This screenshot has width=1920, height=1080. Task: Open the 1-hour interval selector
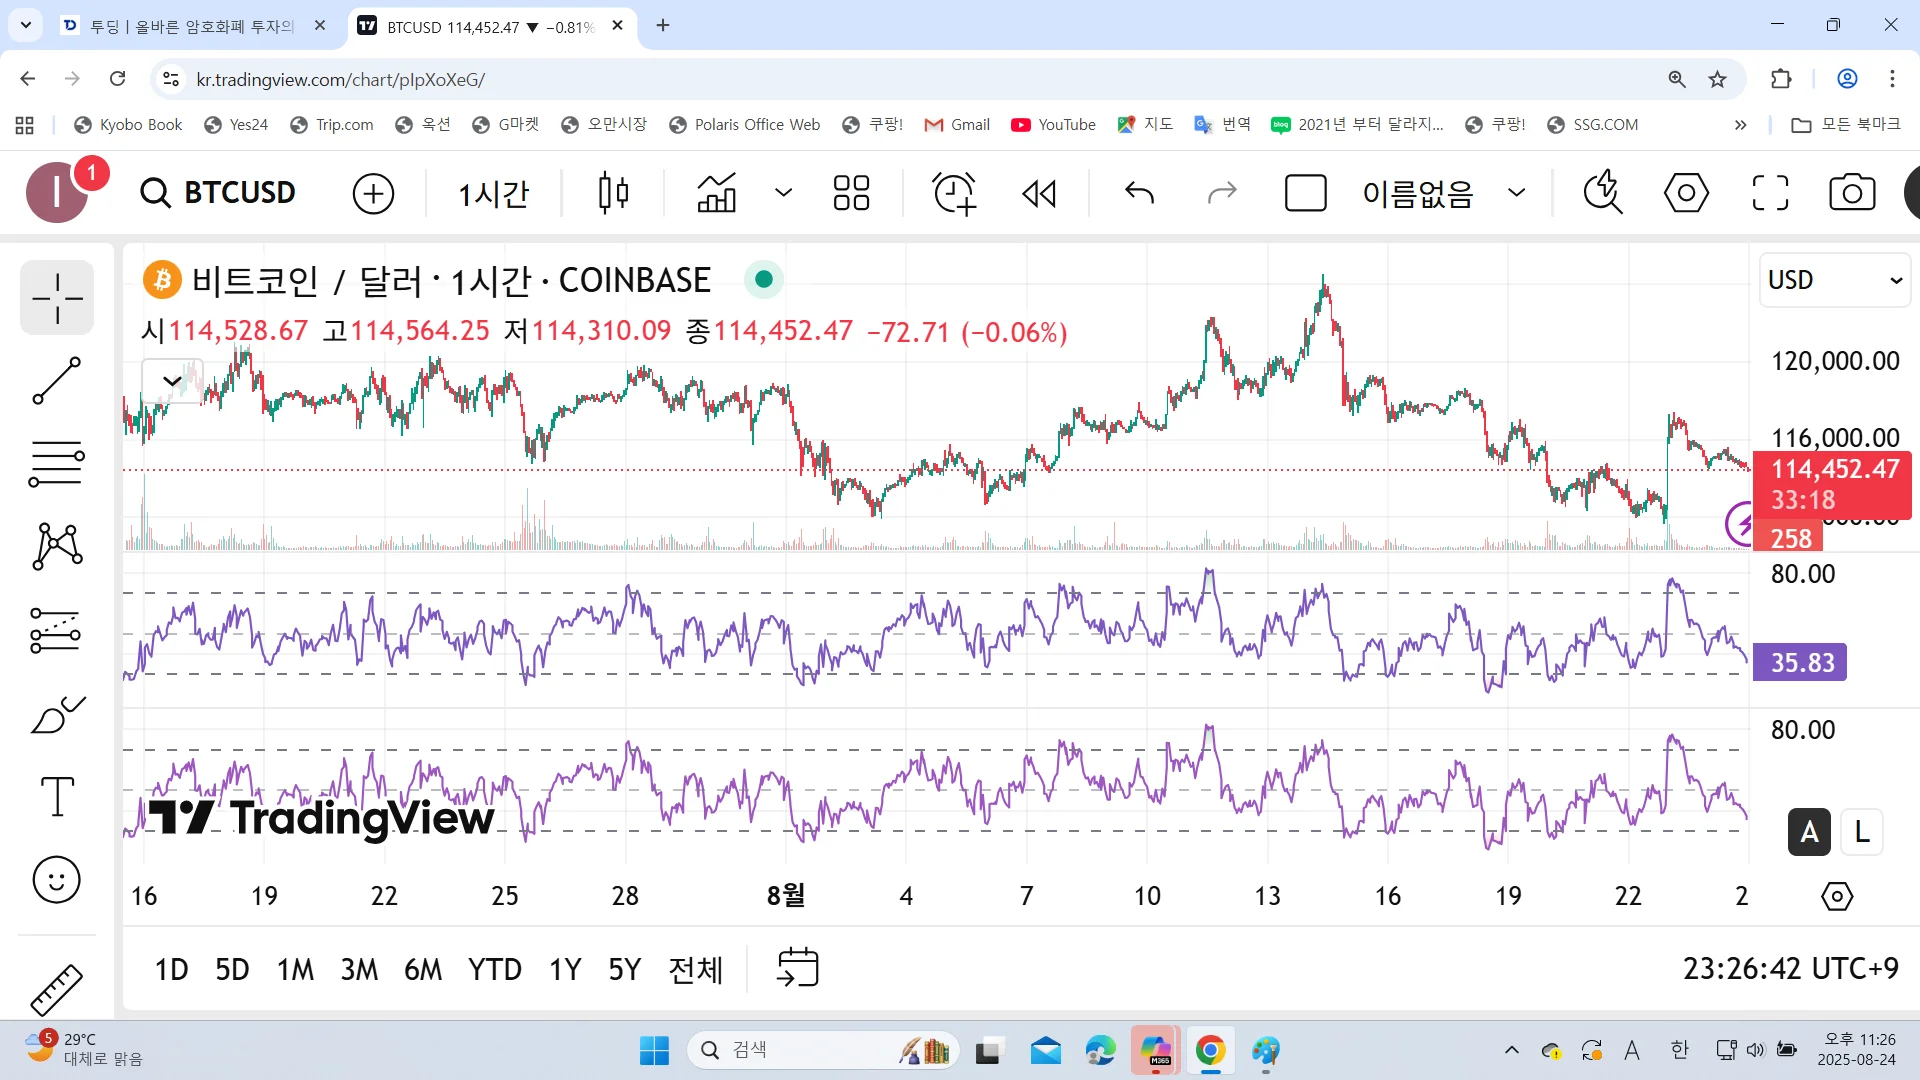point(493,193)
